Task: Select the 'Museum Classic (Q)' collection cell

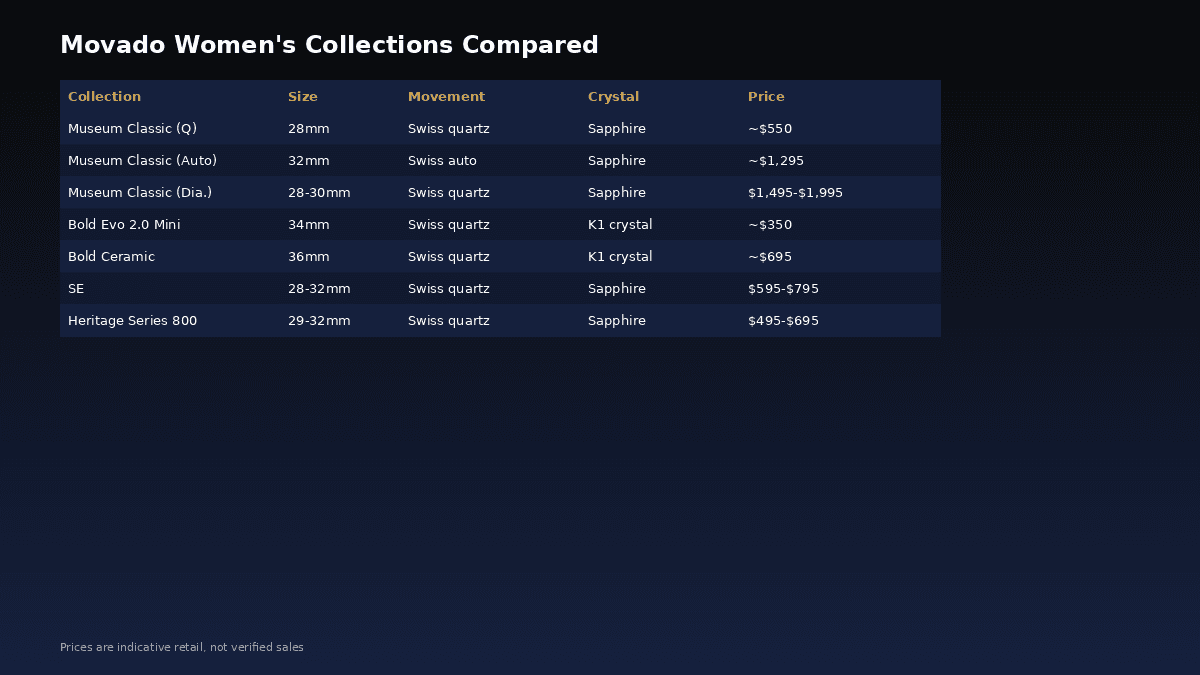Action: pyautogui.click(x=132, y=129)
